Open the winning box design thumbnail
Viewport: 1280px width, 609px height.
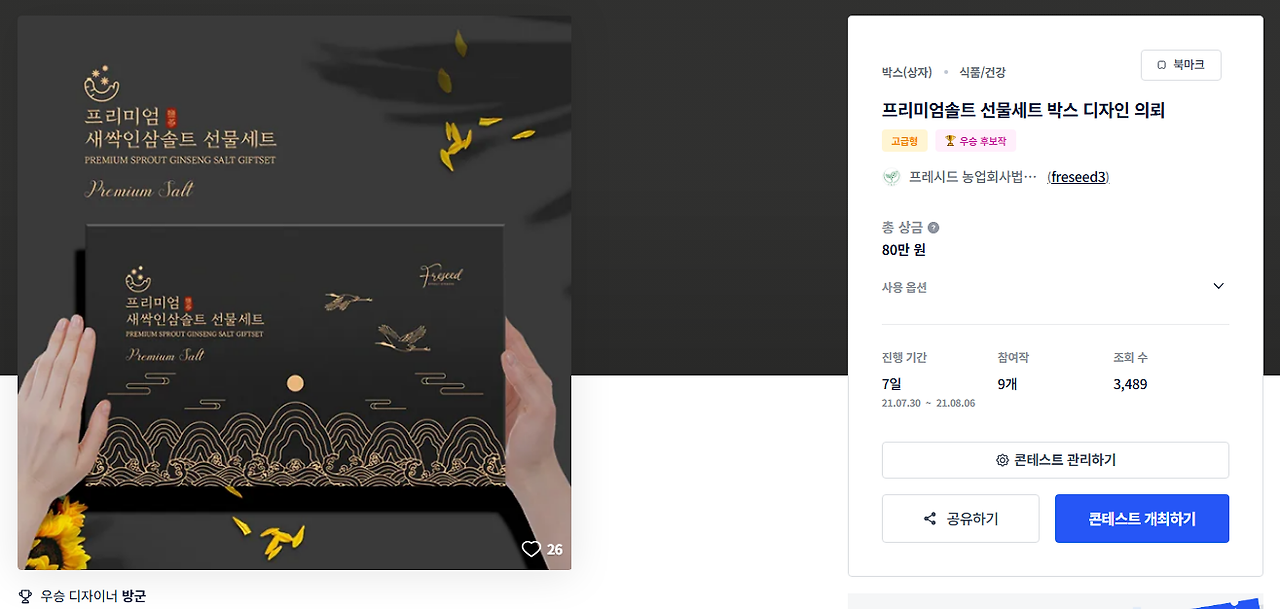click(294, 292)
